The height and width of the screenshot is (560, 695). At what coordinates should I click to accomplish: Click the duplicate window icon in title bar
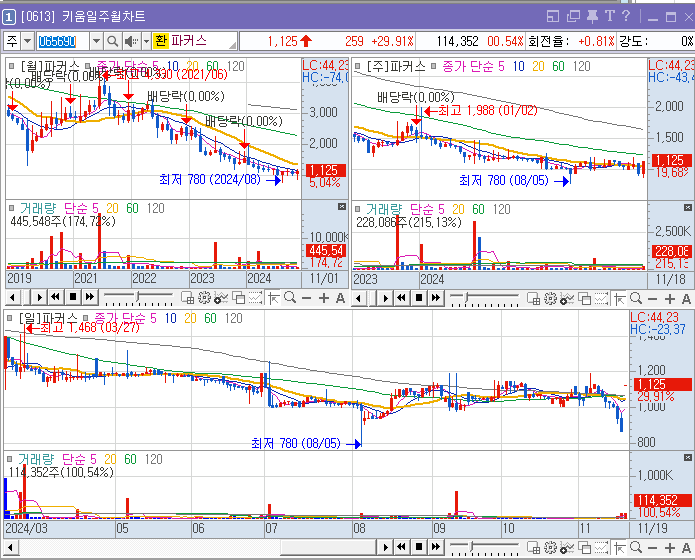[573, 16]
